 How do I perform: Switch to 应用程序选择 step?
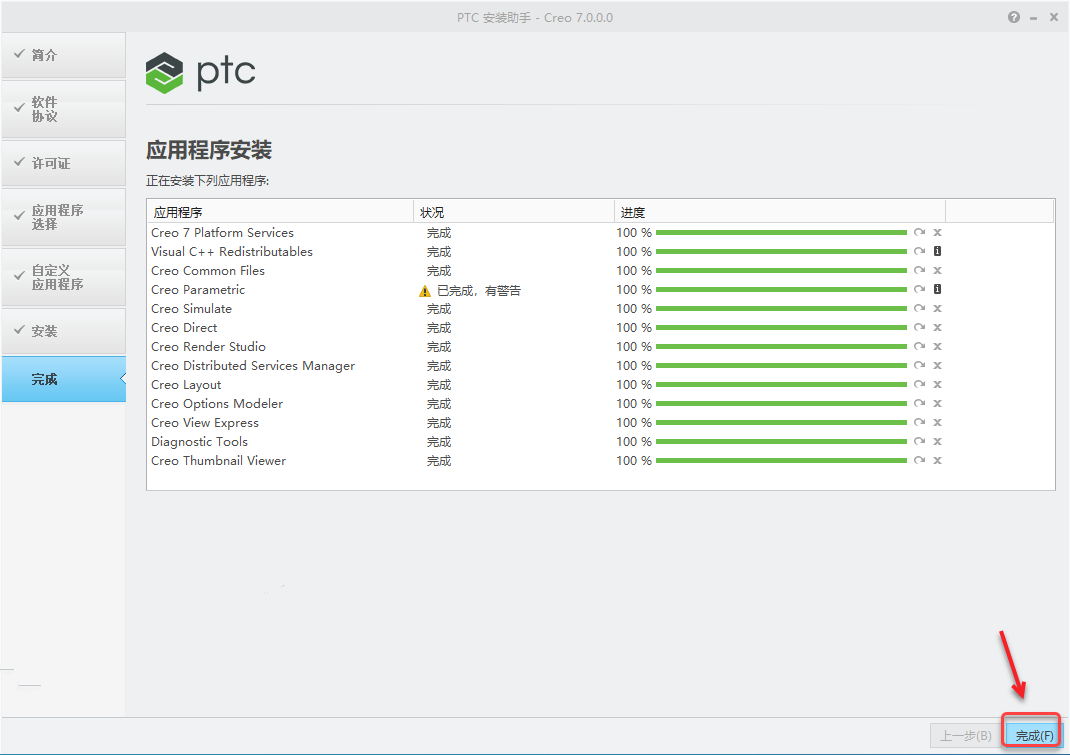click(63, 217)
